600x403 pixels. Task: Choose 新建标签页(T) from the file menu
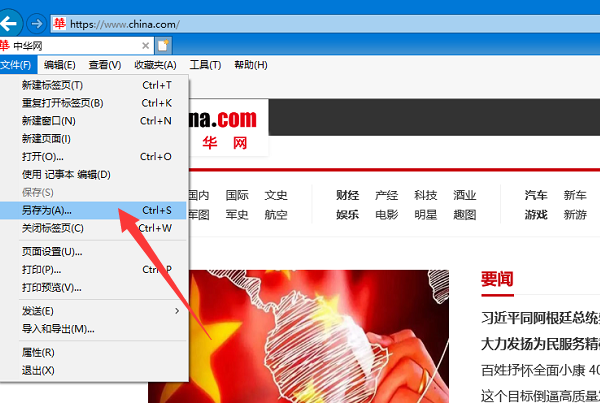93,85
